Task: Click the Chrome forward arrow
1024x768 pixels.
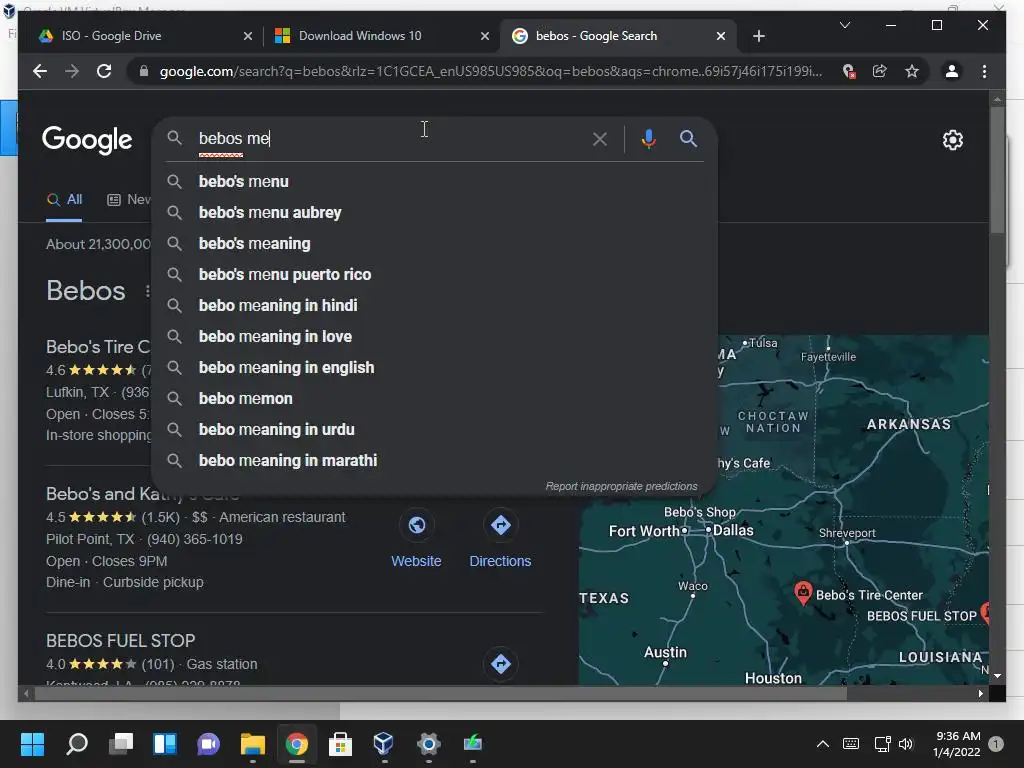Action: click(x=72, y=71)
